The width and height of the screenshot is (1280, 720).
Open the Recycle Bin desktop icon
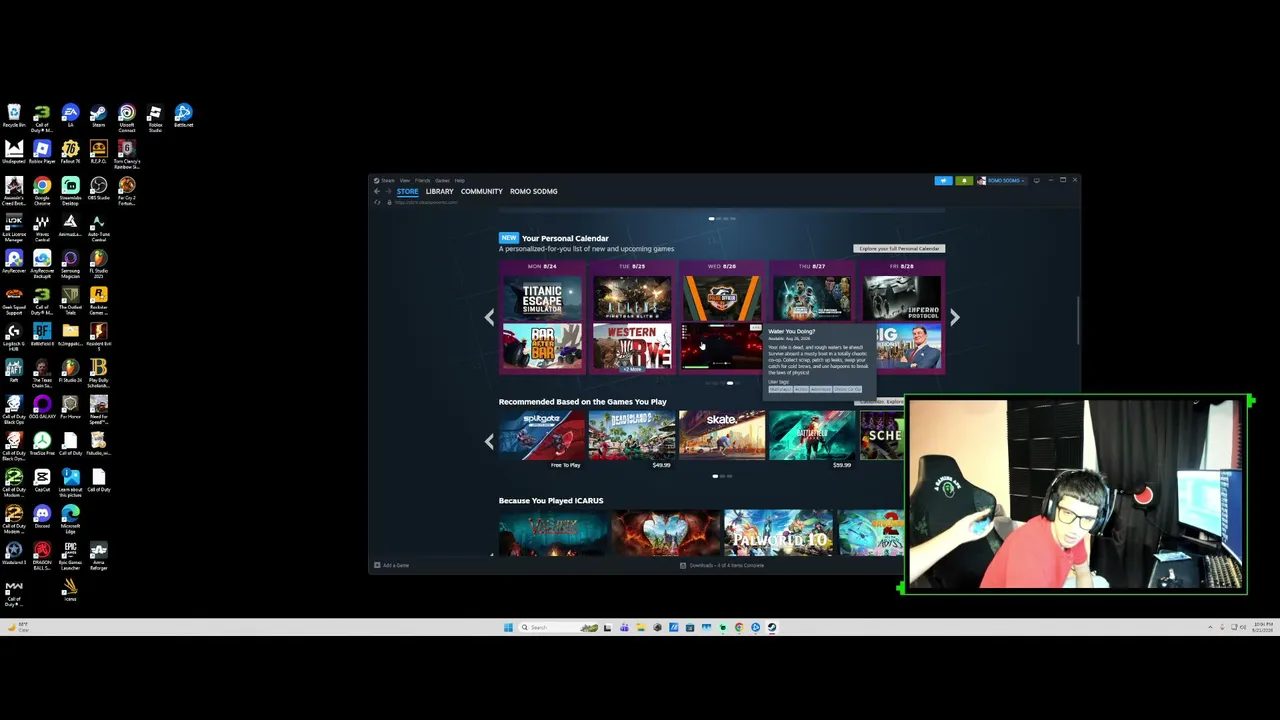(x=14, y=116)
